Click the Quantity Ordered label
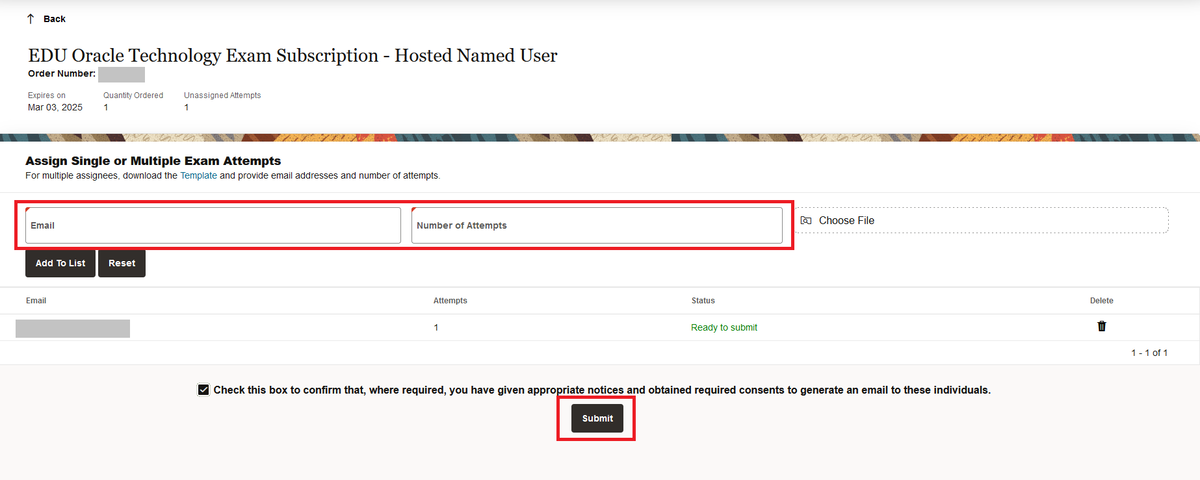This screenshot has width=1200, height=480. pos(133,95)
